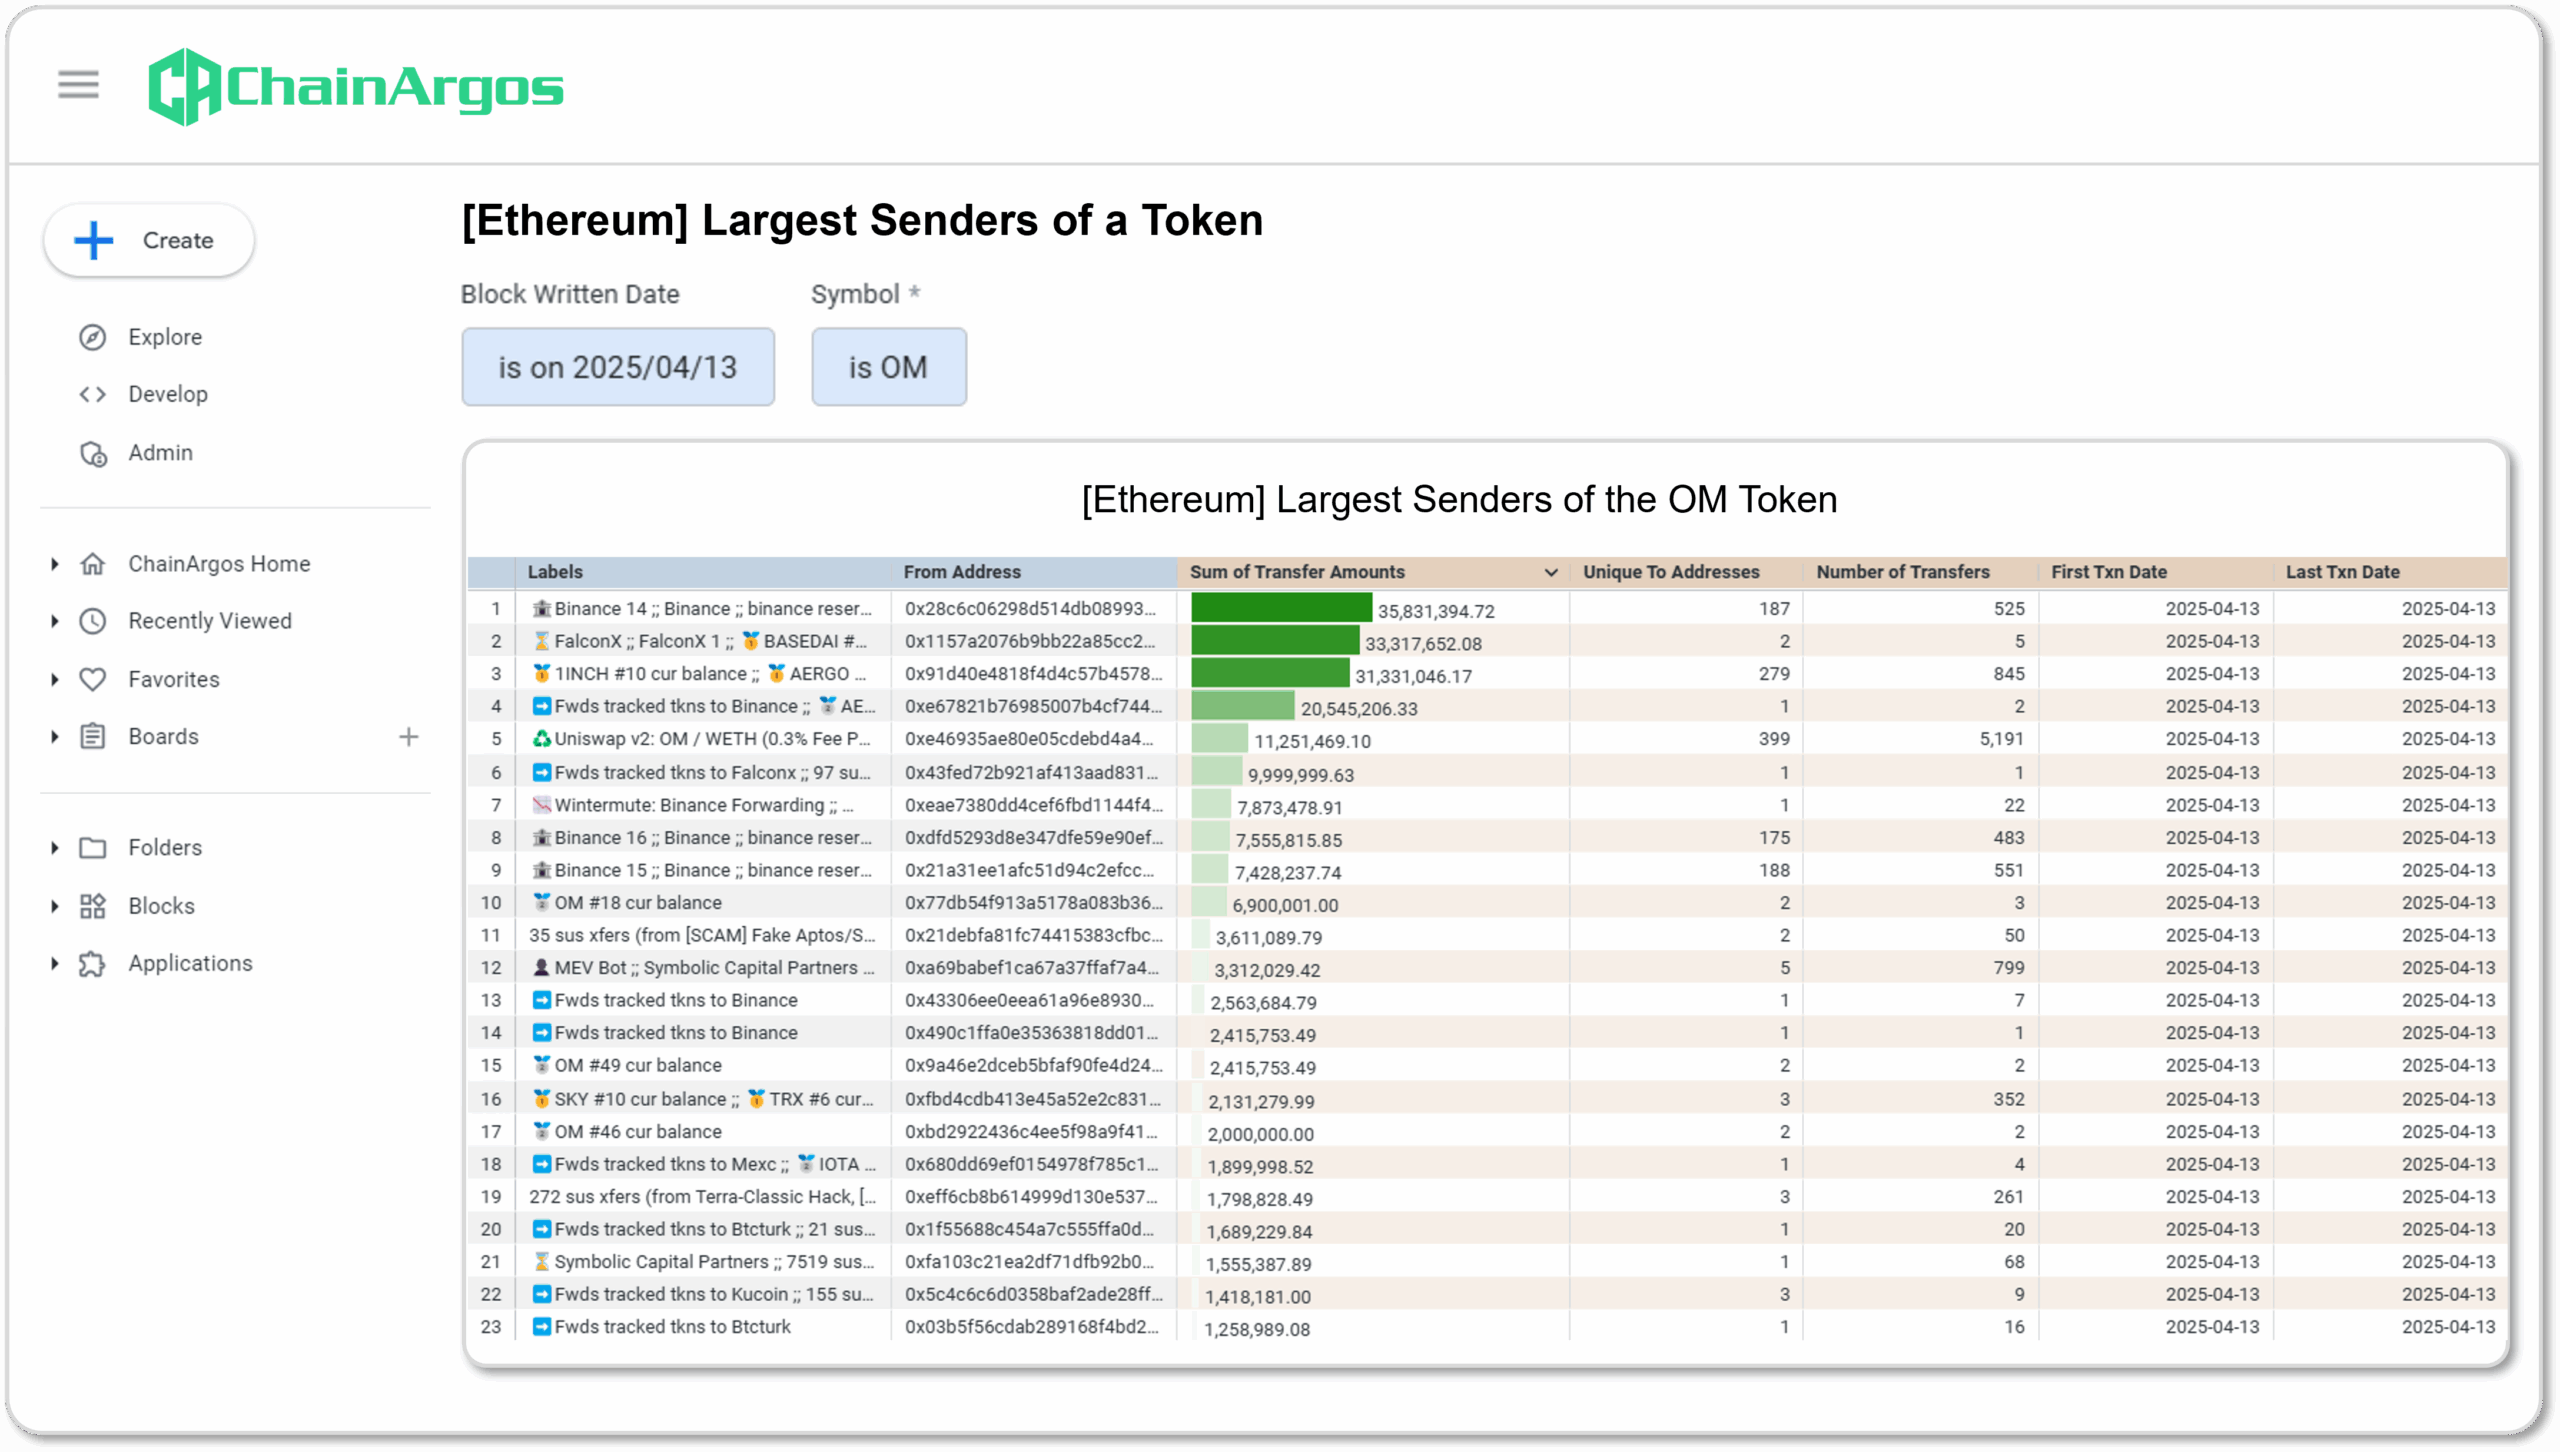Expand the Recently Viewed section
Viewport: 2560px width, 1452px height.
point(55,621)
